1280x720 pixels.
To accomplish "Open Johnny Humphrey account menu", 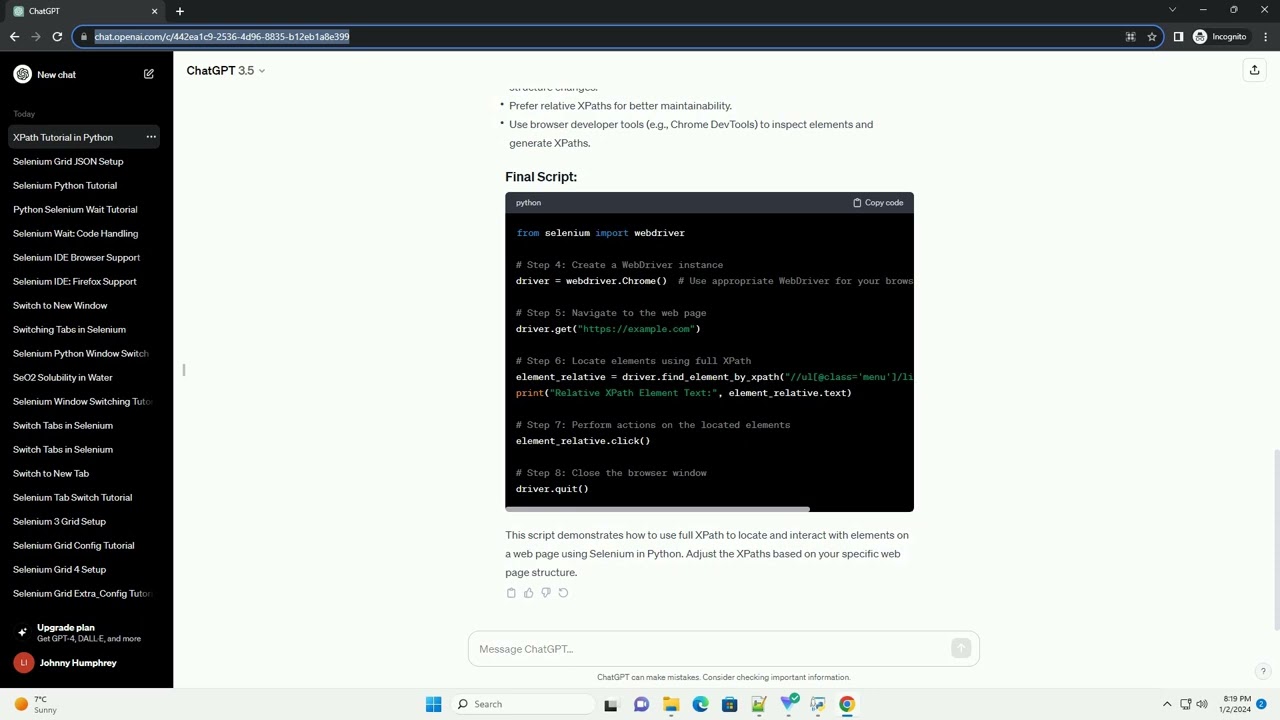I will [x=84, y=663].
